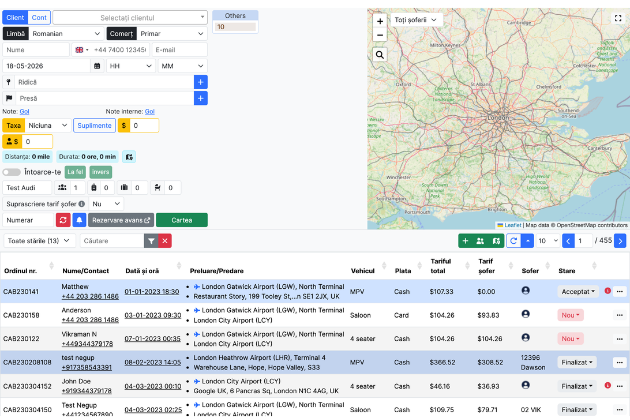This screenshot has width=630, height=420.
Task: Open driver profile icon for Anderson's booking
Action: pos(526,314)
